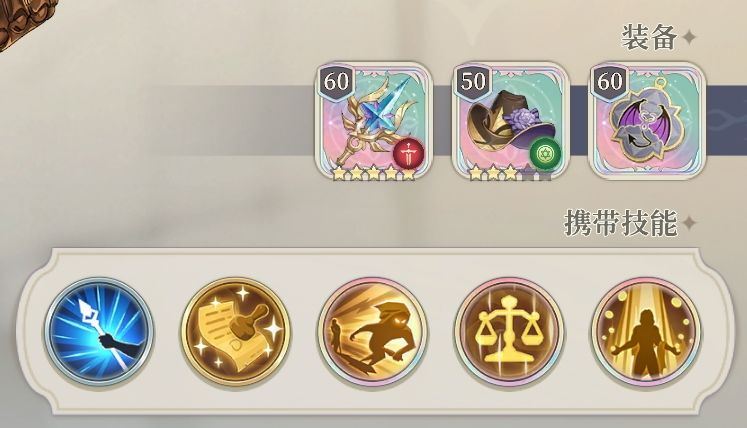Screen dimensions: 747x428
Task: Select the glowing figure with coins skill
Action: point(646,332)
